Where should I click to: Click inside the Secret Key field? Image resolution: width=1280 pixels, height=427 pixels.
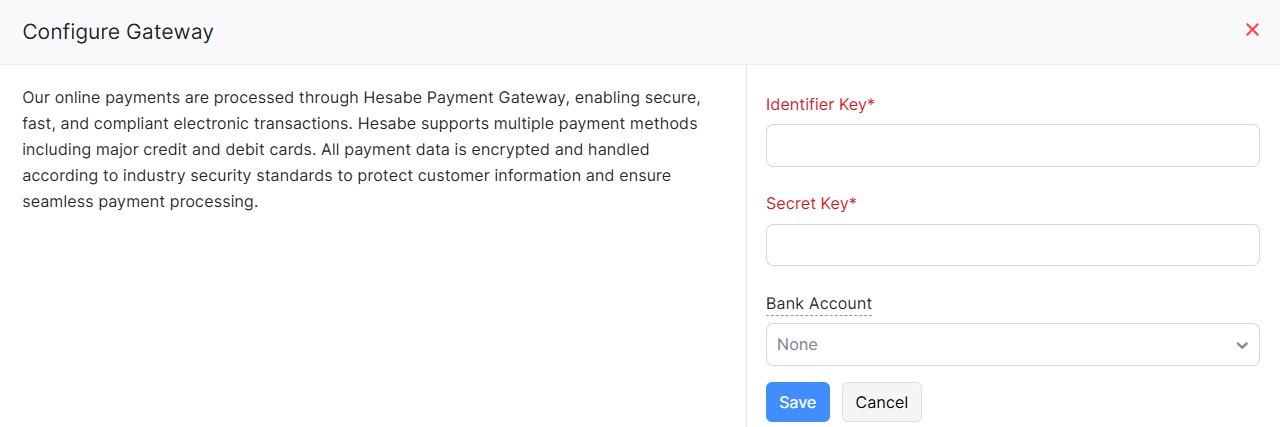coord(1012,245)
